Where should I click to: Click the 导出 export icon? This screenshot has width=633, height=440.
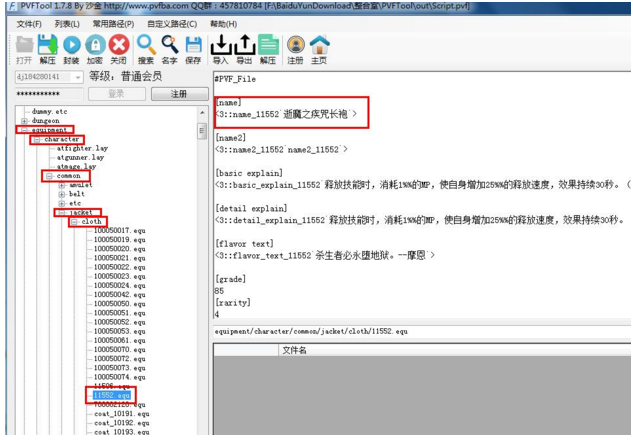244,46
